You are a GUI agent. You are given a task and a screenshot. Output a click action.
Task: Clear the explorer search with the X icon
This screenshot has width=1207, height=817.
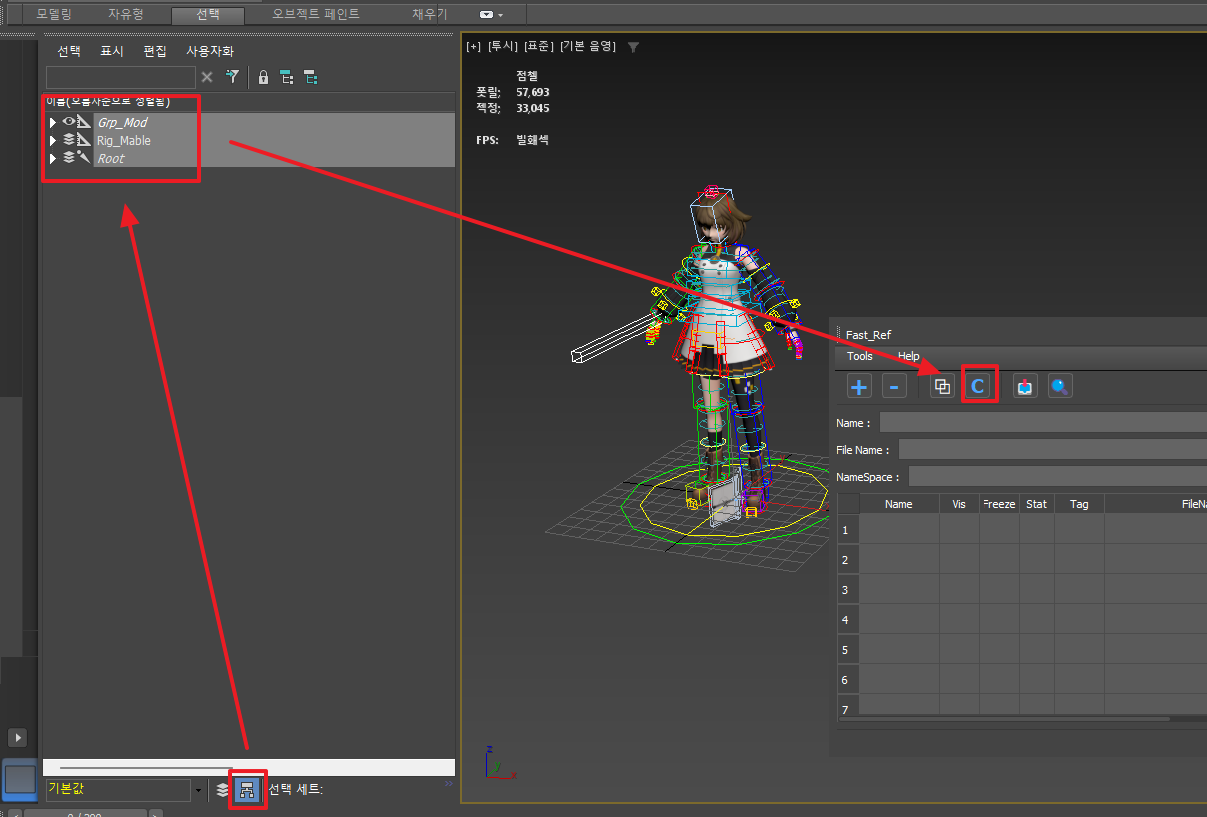207,77
